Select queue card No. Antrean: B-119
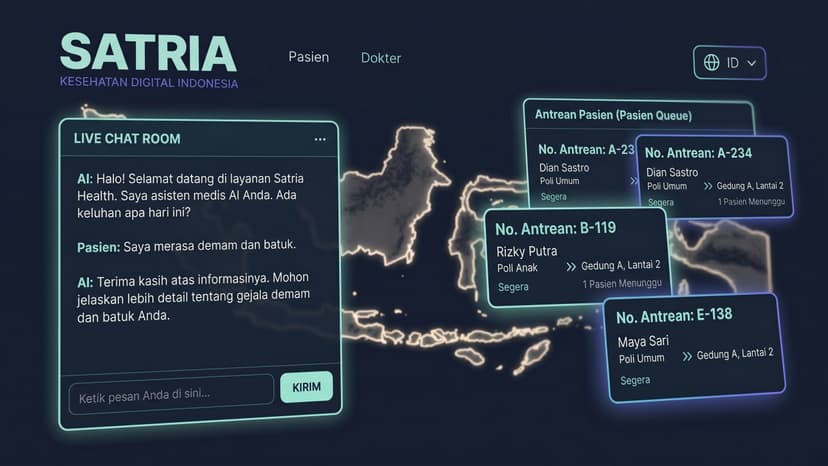 tap(578, 257)
